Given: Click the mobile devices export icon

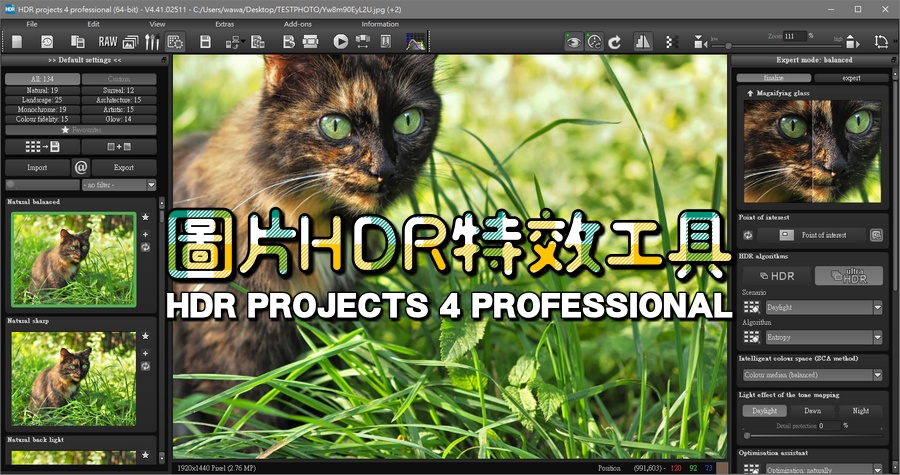Looking at the screenshot, I should (234, 42).
